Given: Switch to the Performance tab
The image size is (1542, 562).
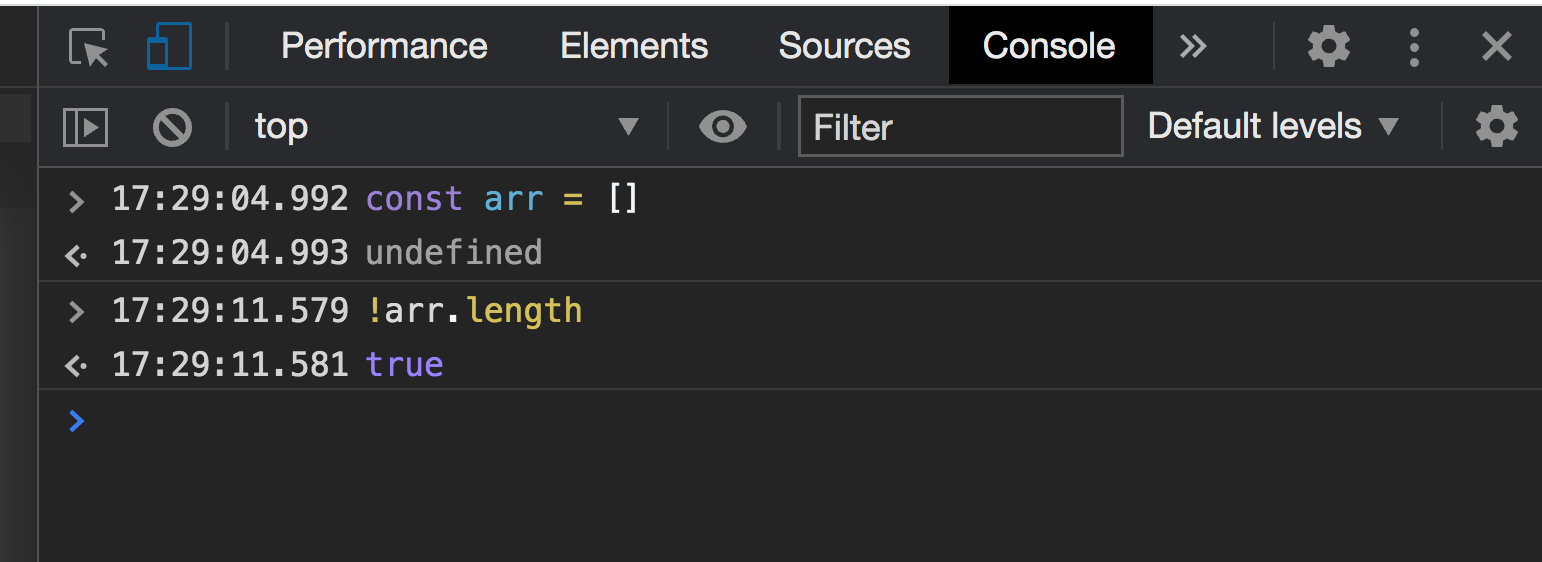Looking at the screenshot, I should tap(384, 47).
